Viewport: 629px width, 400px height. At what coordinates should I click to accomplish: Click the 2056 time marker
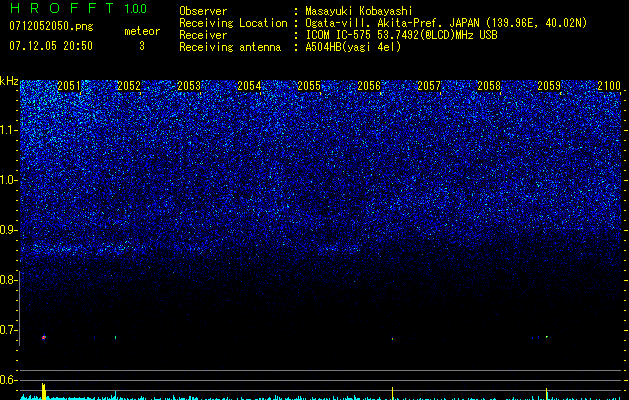pyautogui.click(x=369, y=86)
